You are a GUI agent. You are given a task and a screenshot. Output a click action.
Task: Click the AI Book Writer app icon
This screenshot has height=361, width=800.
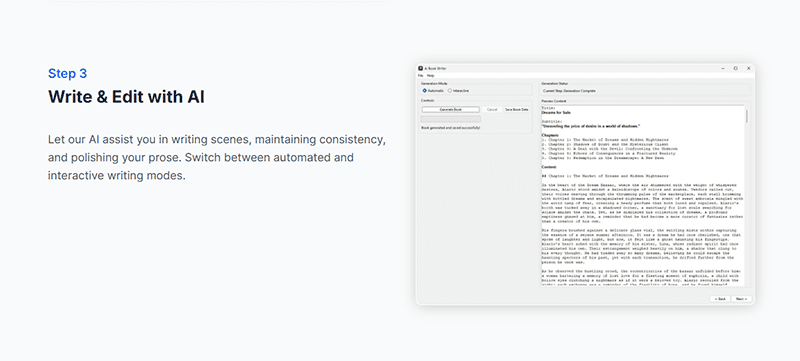(420, 68)
